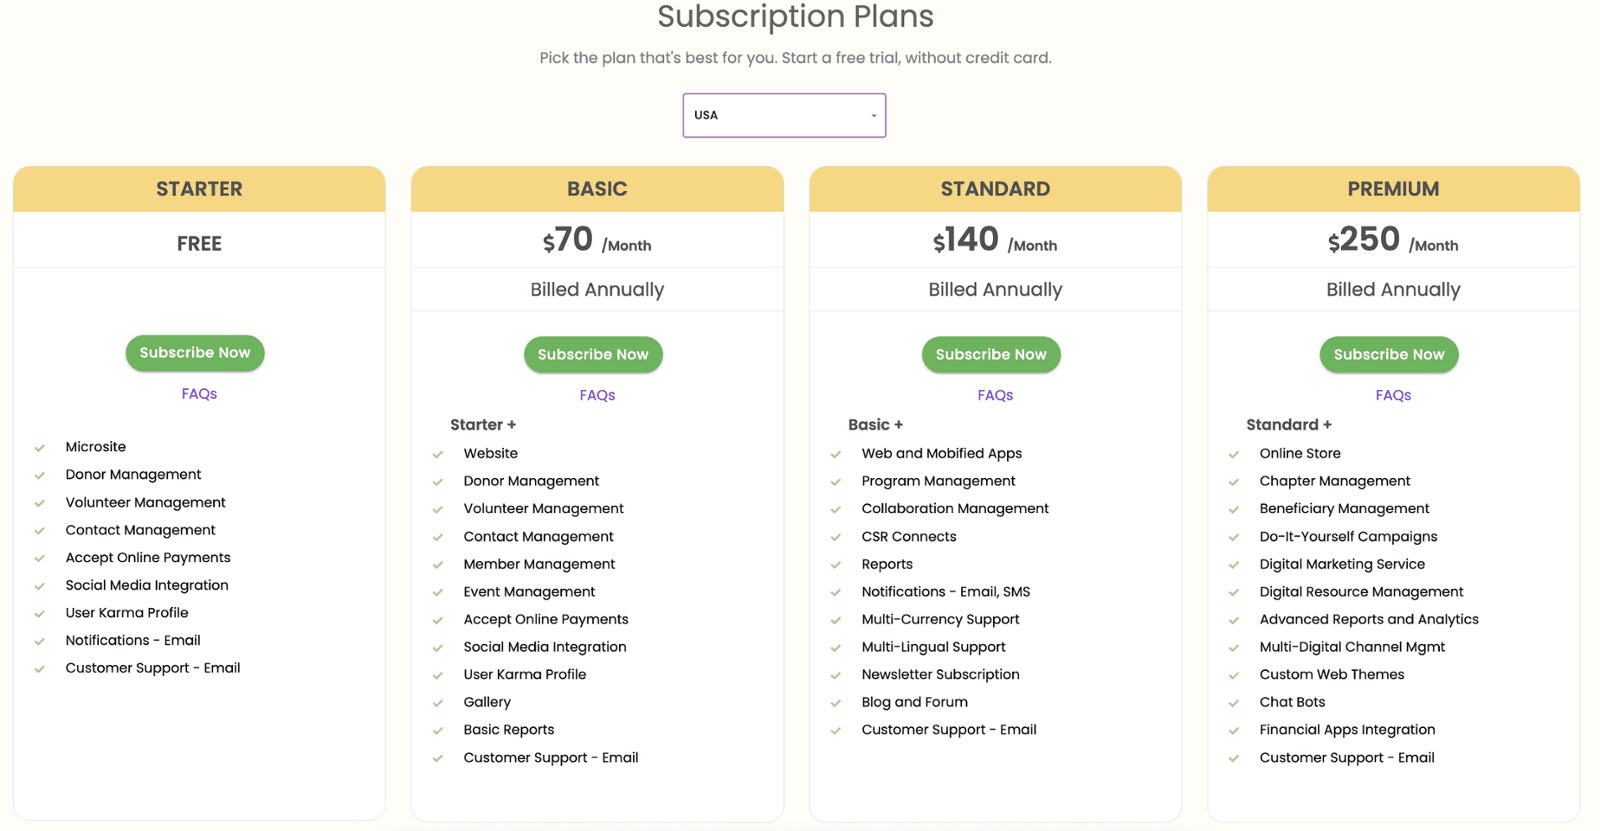Viewport: 1600px width, 831px height.
Task: Subscribe to the free Starter plan
Action: click(195, 353)
